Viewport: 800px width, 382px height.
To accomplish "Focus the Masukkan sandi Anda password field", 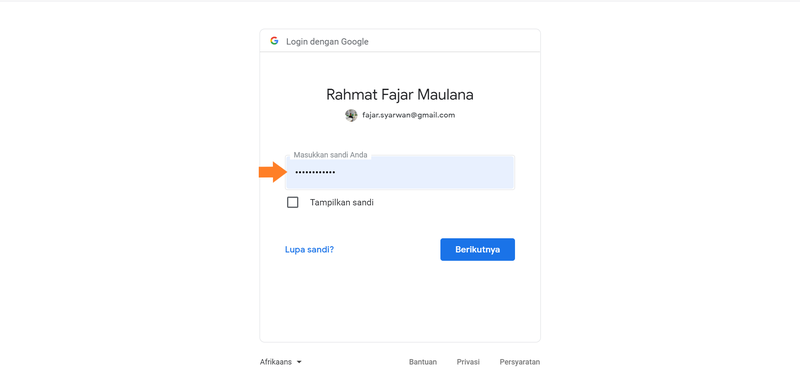I will (x=400, y=172).
